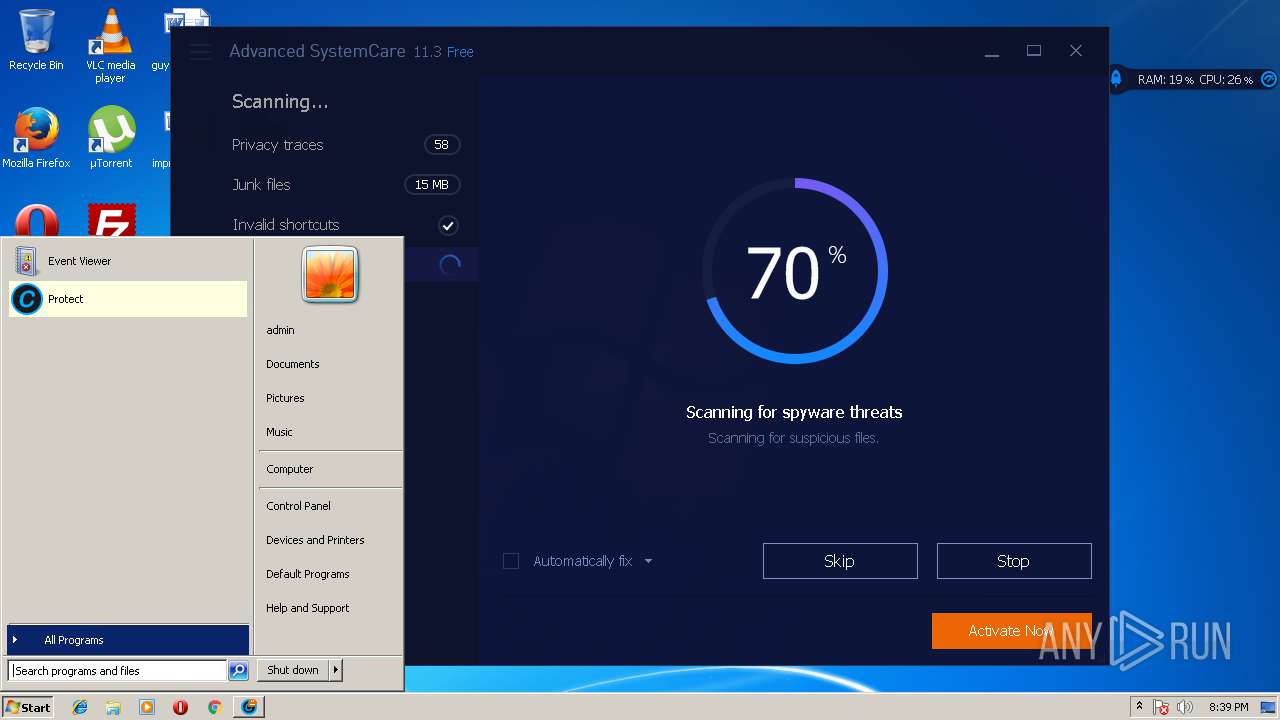Skip the current scan step
1280x720 pixels.
click(840, 561)
